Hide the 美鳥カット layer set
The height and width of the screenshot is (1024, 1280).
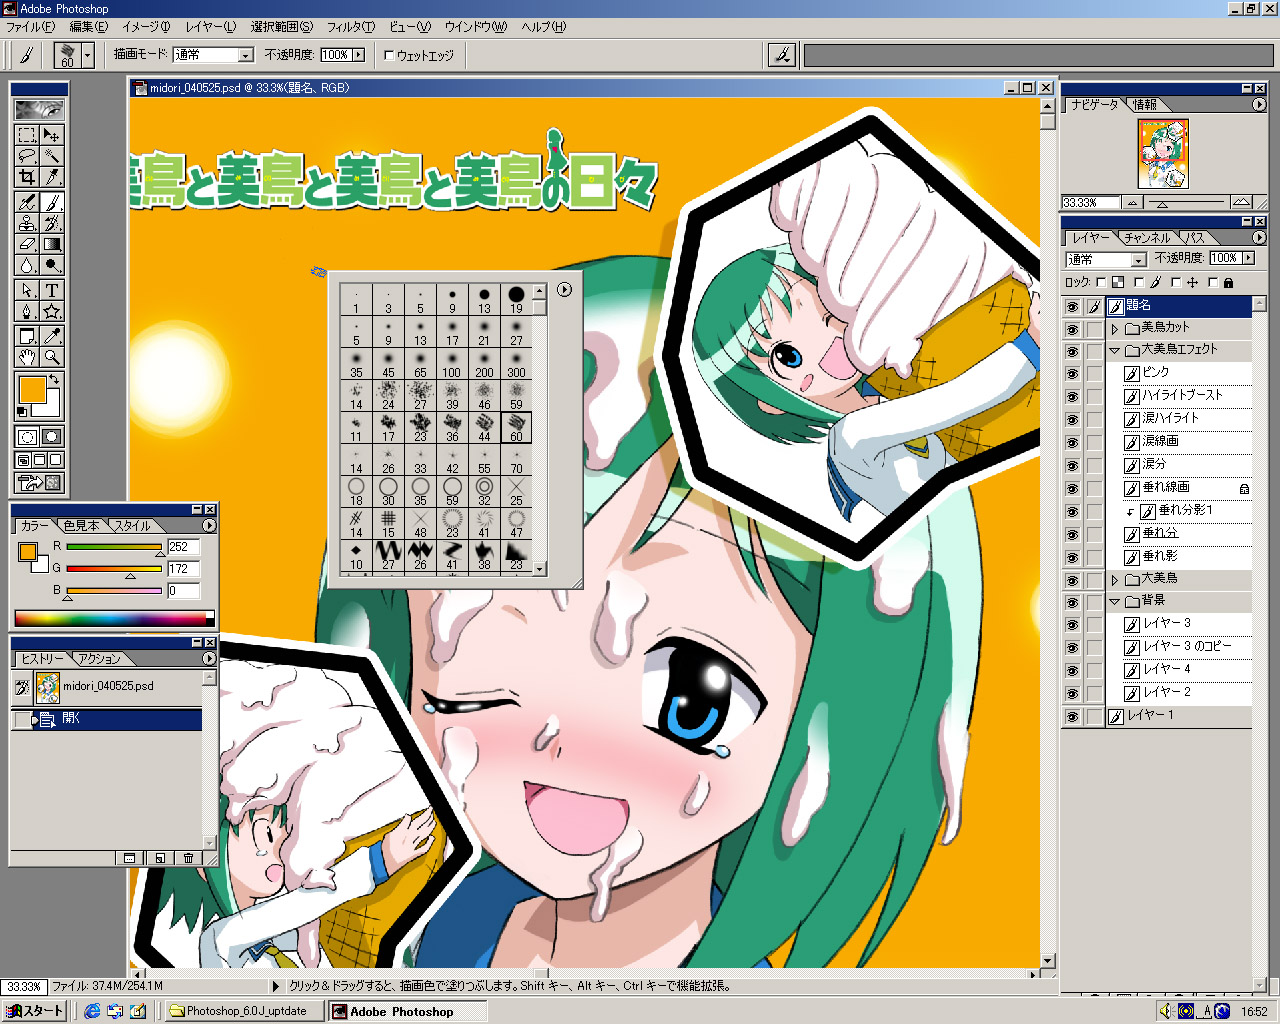point(1073,329)
